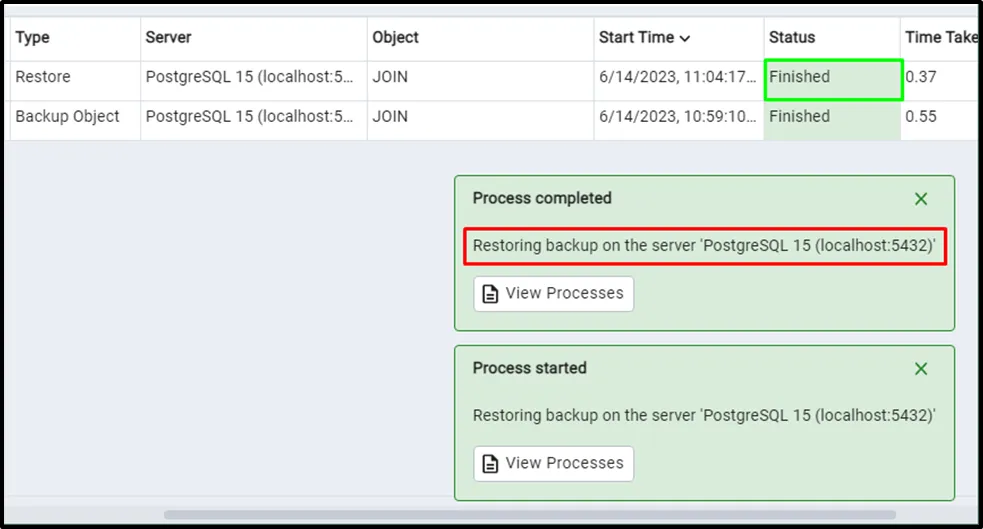The image size is (983, 529).
Task: Sort by the Type column header
Action: click(33, 38)
